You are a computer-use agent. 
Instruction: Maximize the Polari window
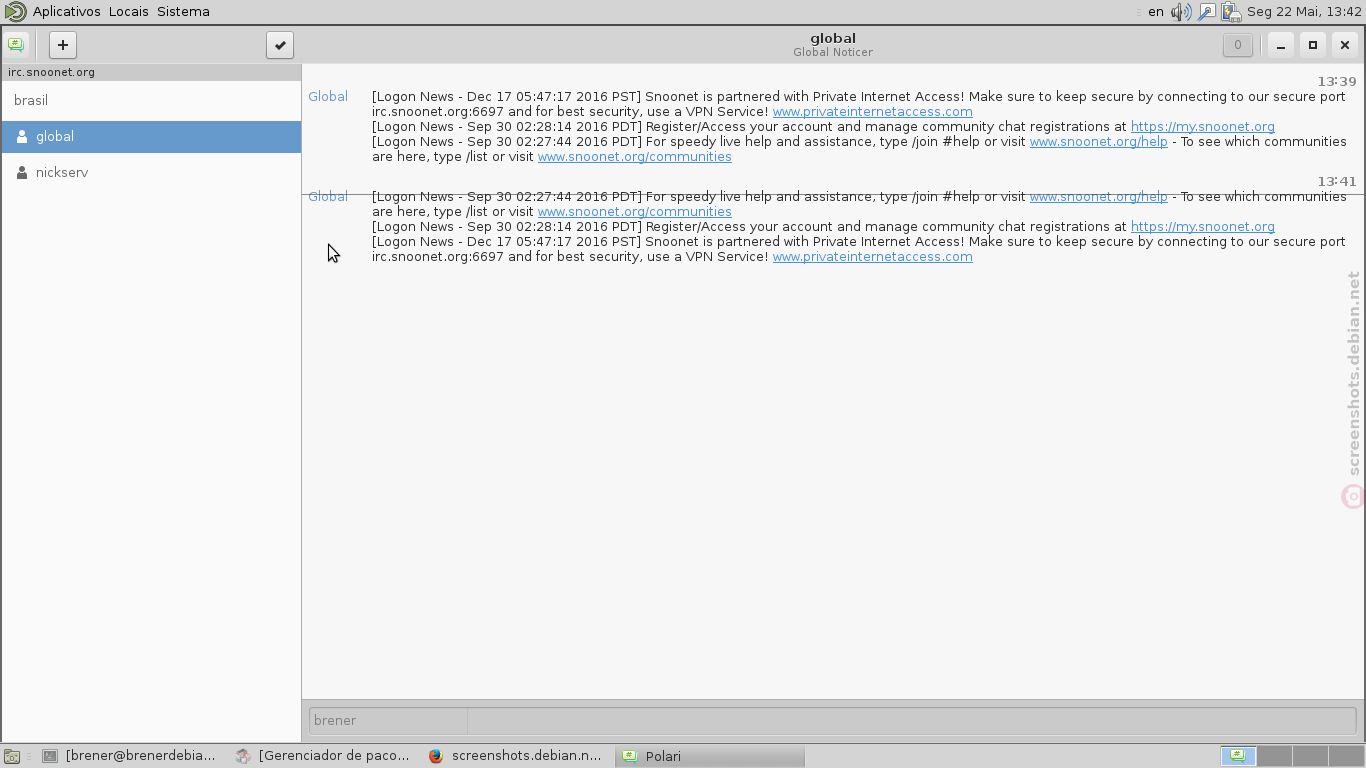1313,45
